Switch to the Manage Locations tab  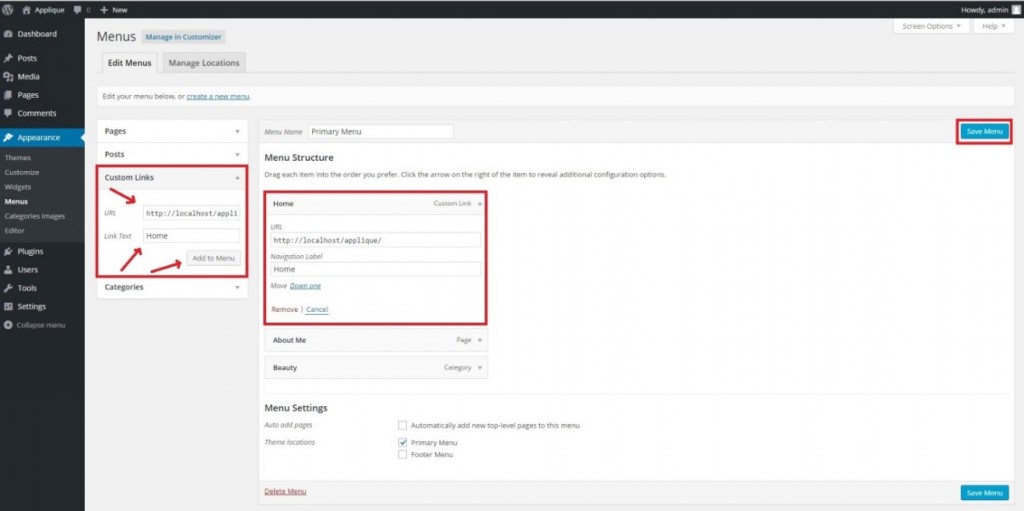[204, 63]
